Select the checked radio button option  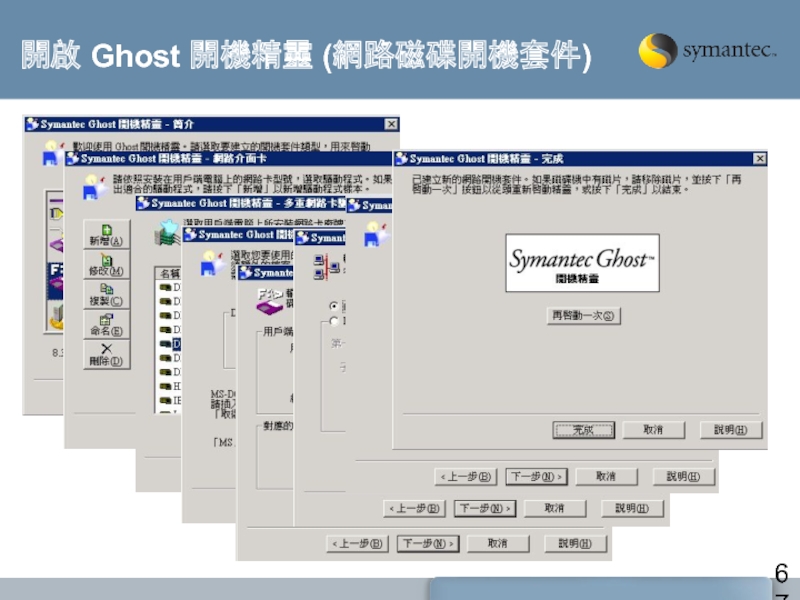coord(334,306)
